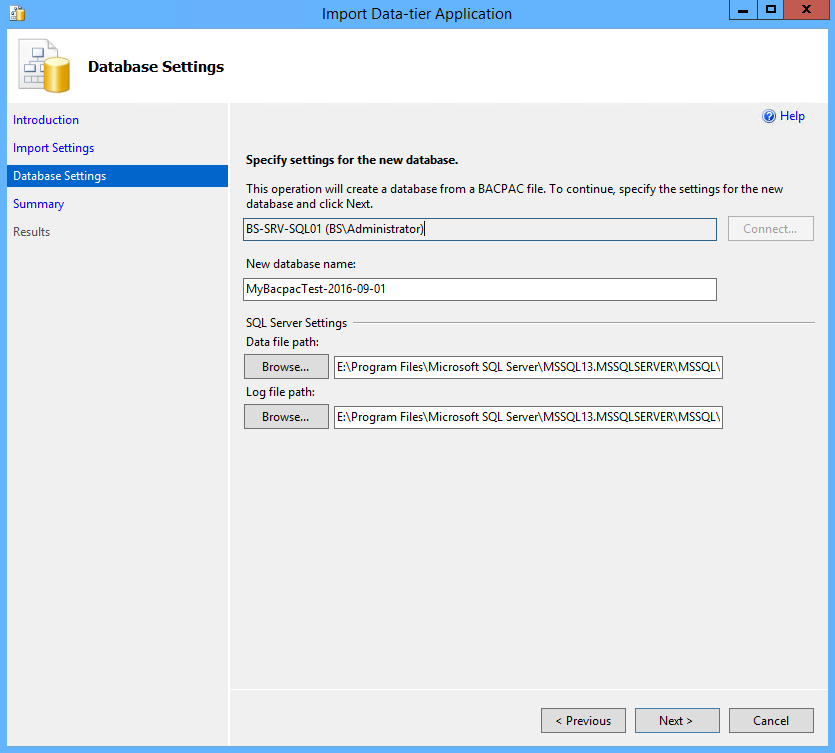The image size is (835, 753).
Task: Proceed with the Next button
Action: point(677,721)
